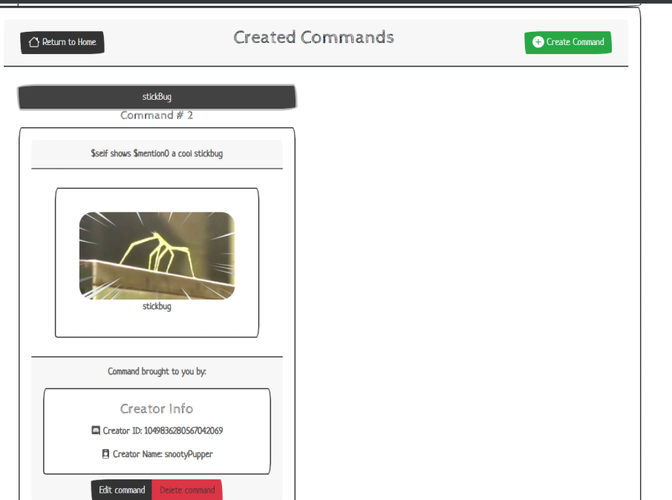Viewport: 672px width, 500px height.
Task: Select the dark stickBug command header bar
Action: click(157, 97)
